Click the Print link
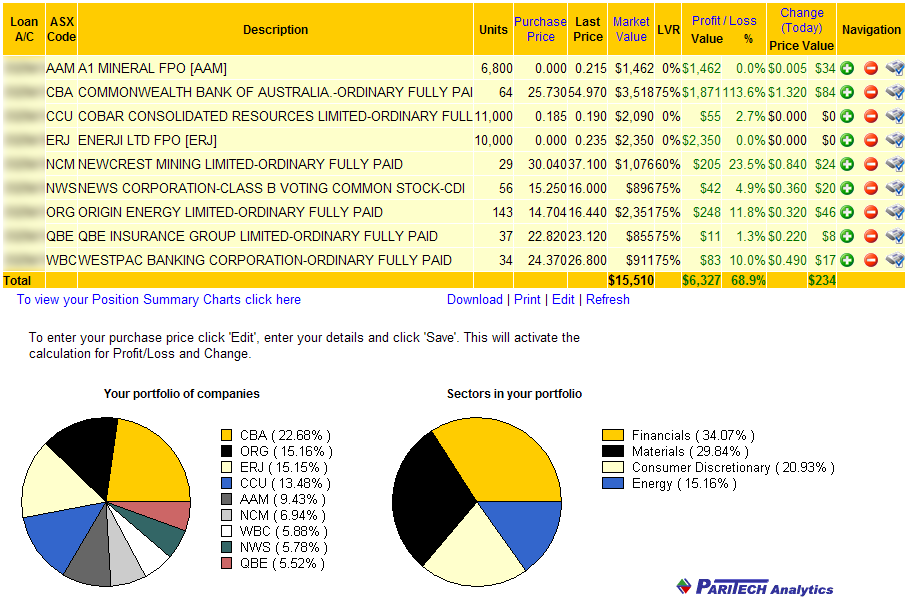Image resolution: width=907 pixels, height=599 pixels. point(527,300)
